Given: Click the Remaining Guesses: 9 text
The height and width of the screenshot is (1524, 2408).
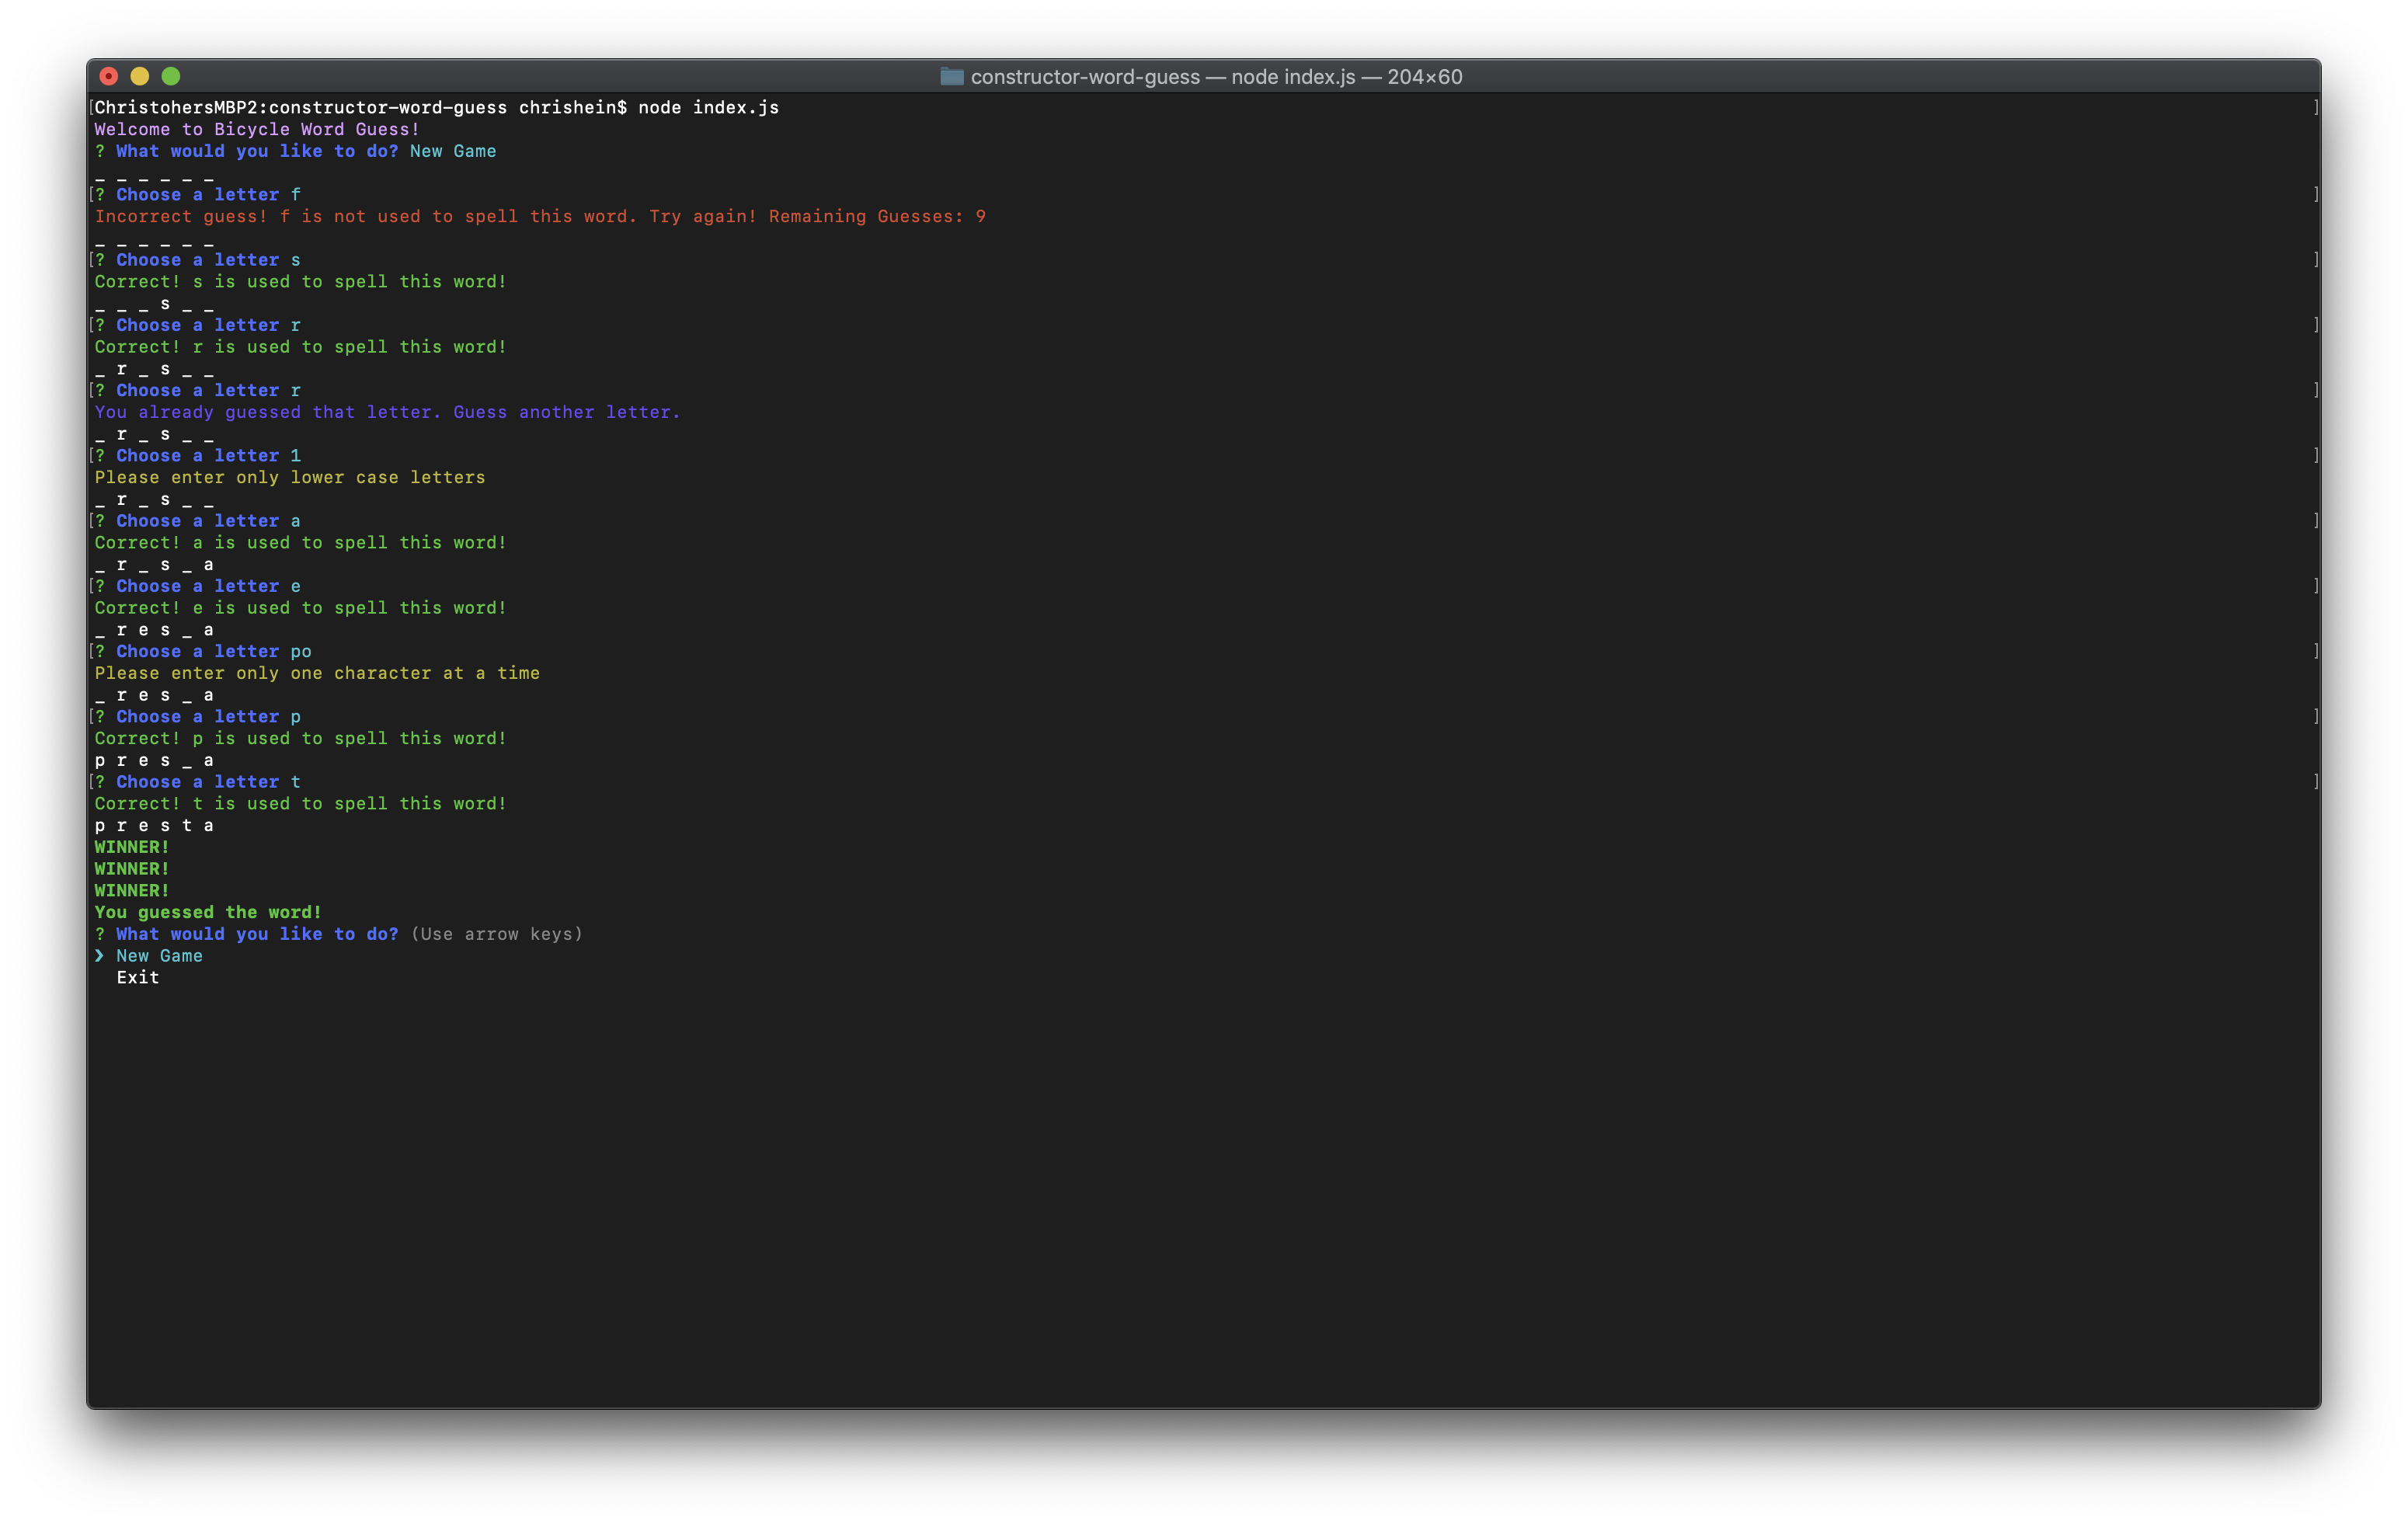Looking at the screenshot, I should point(876,217).
